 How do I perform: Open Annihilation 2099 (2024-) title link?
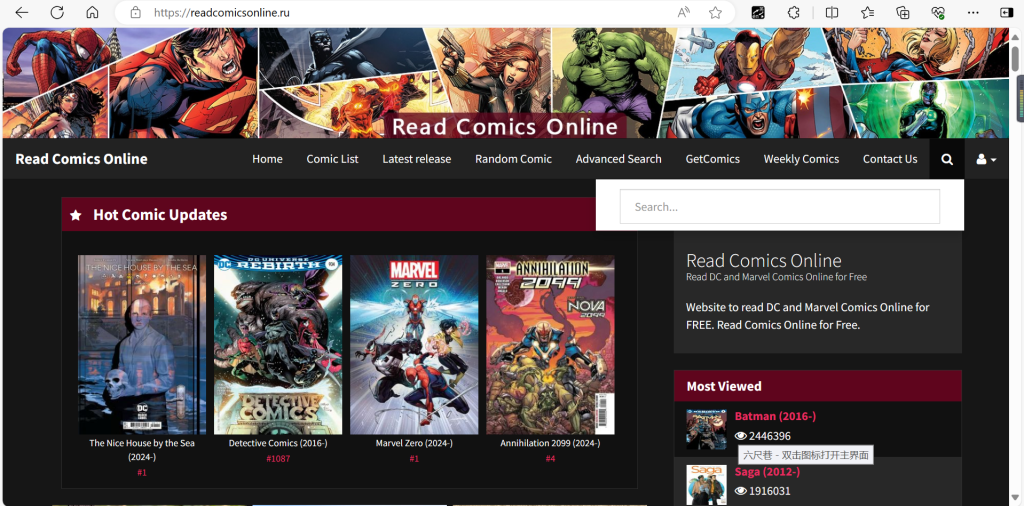(550, 443)
